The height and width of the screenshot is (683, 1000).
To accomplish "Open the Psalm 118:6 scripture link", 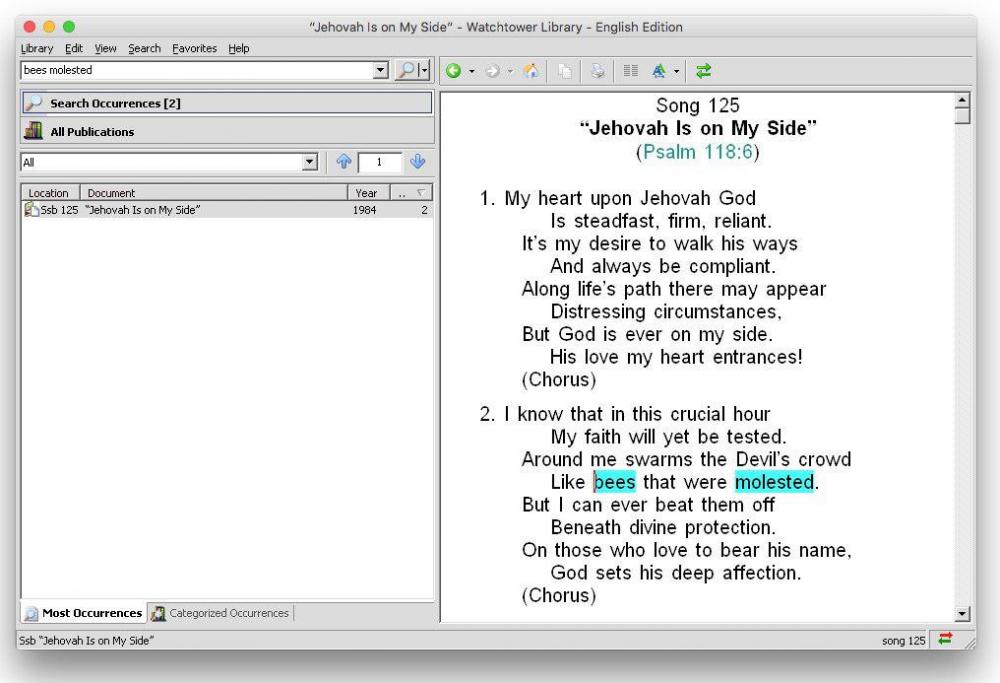I will point(697,152).
